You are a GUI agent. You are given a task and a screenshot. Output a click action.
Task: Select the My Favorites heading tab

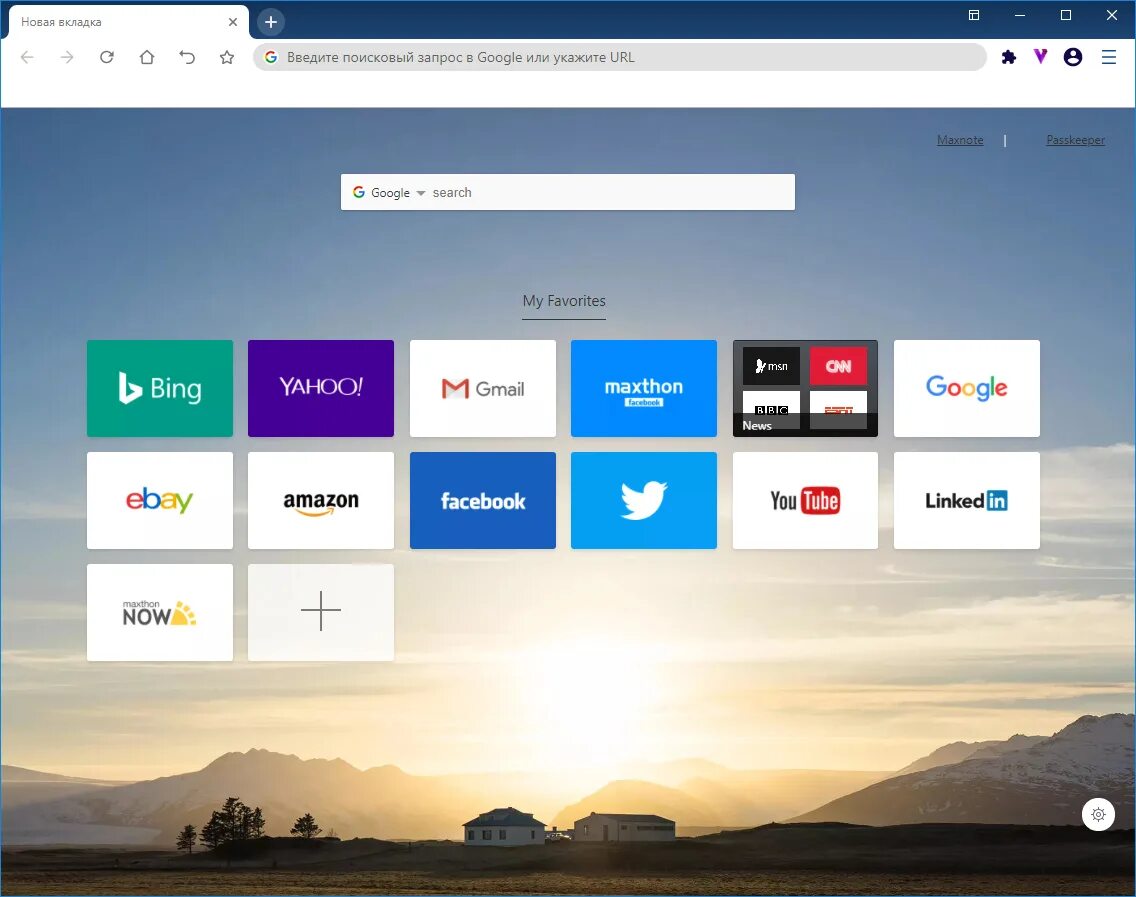[x=564, y=301]
